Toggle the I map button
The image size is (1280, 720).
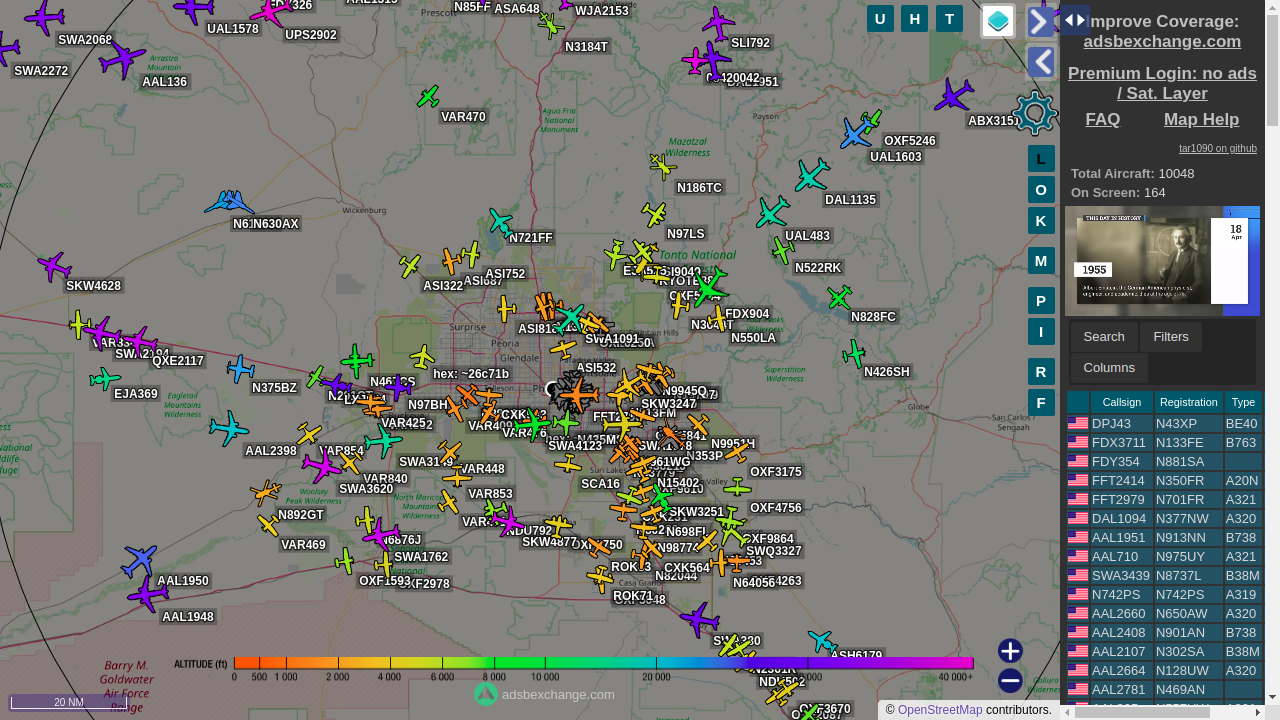[1041, 332]
